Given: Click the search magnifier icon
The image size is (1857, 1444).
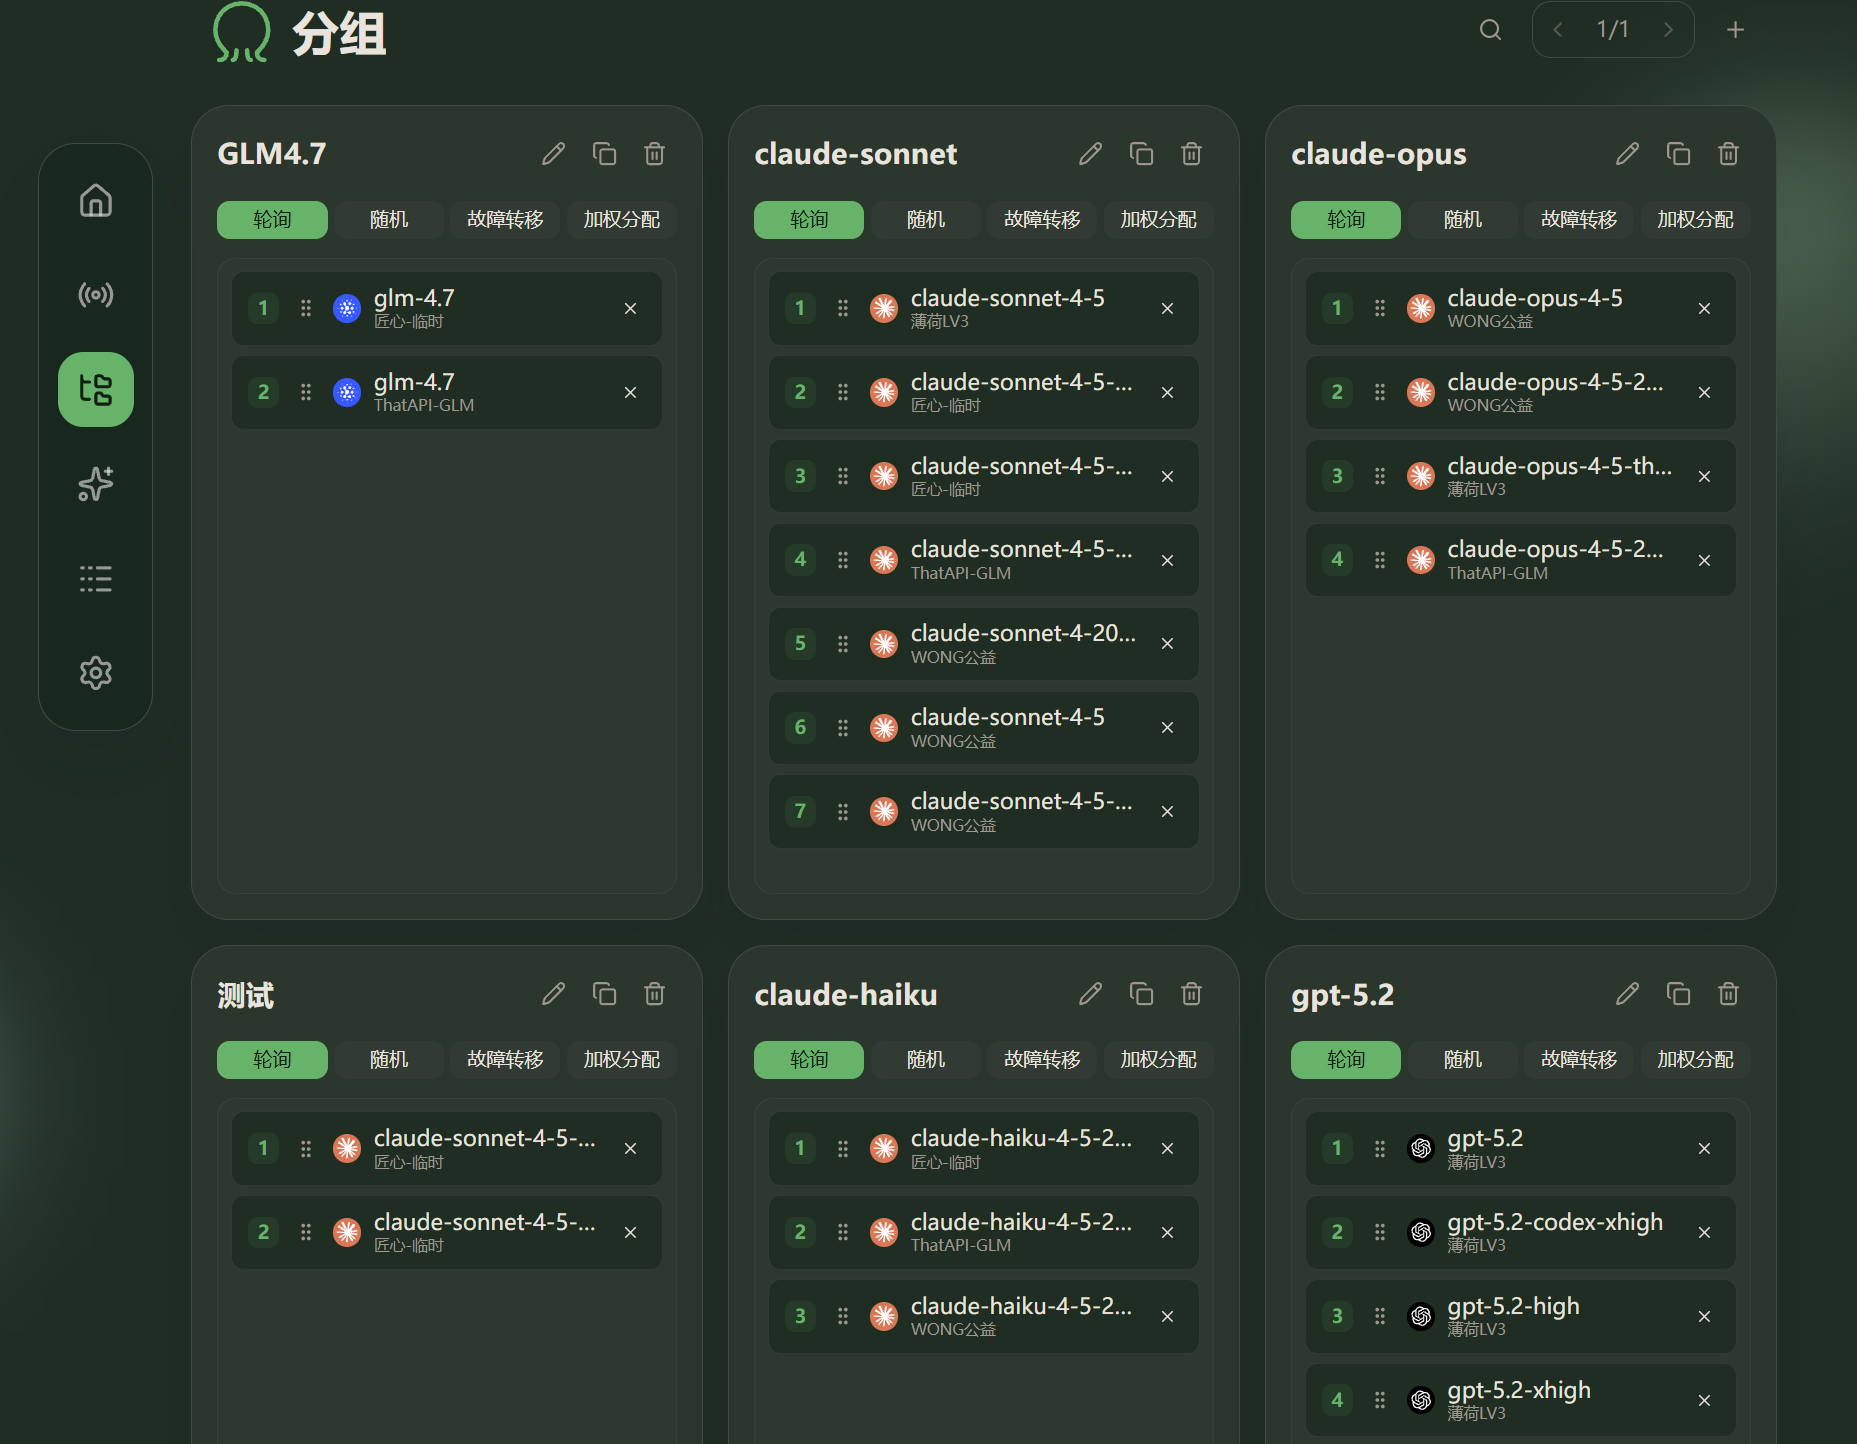Looking at the screenshot, I should coord(1490,30).
